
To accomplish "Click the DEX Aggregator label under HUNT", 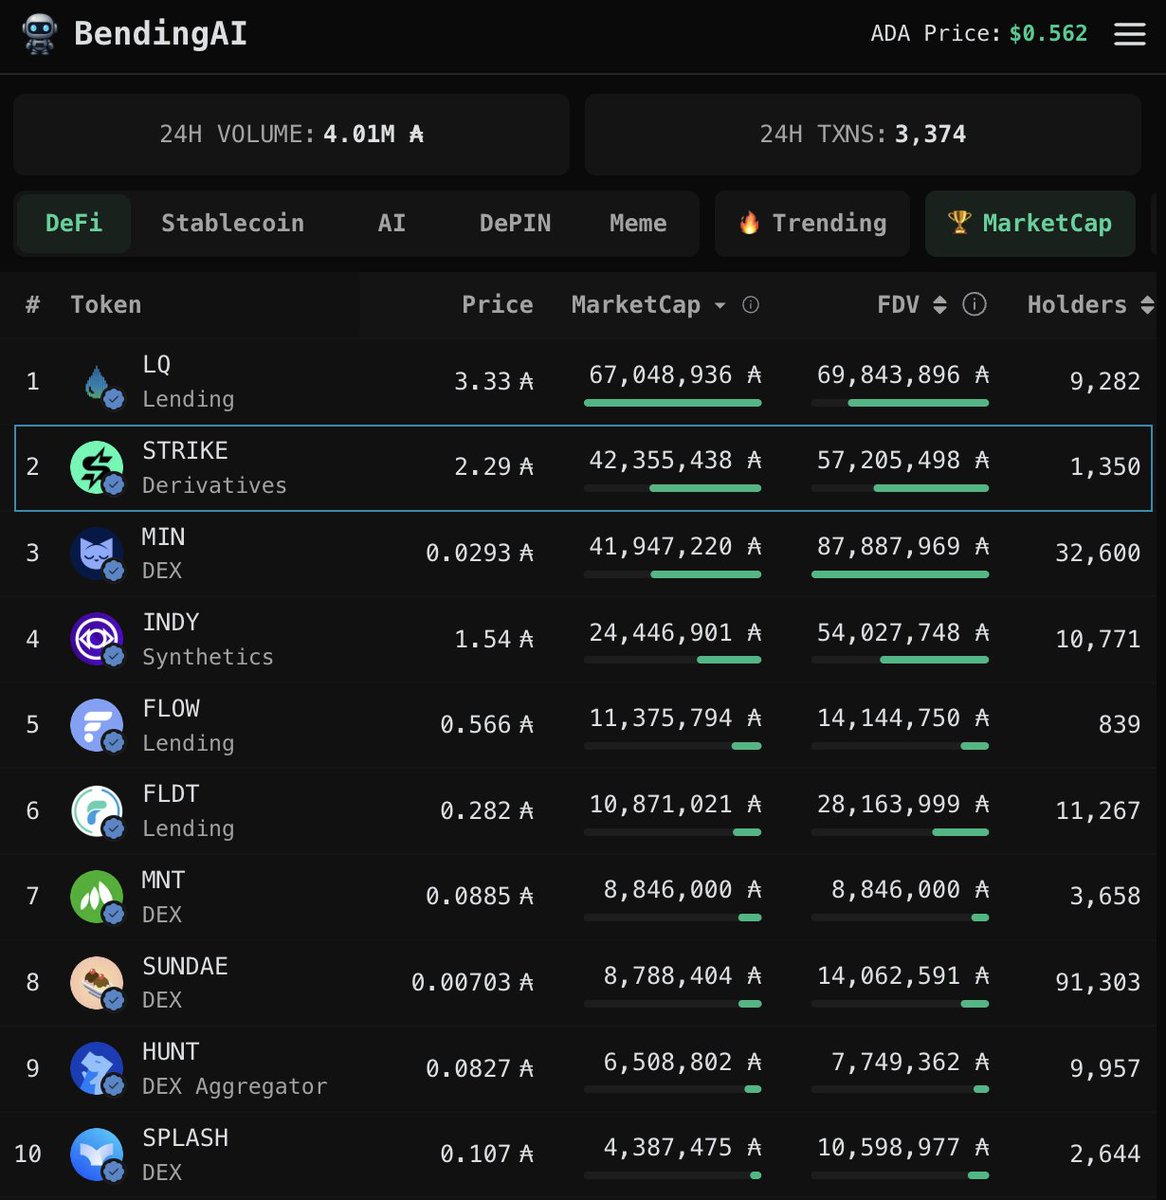I will point(234,1087).
